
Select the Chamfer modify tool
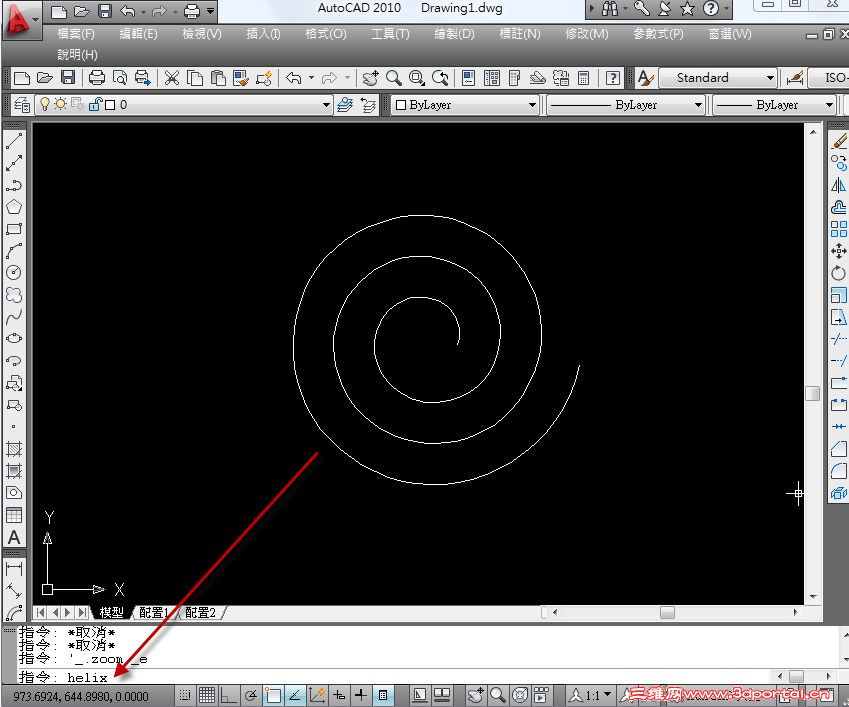tap(839, 449)
